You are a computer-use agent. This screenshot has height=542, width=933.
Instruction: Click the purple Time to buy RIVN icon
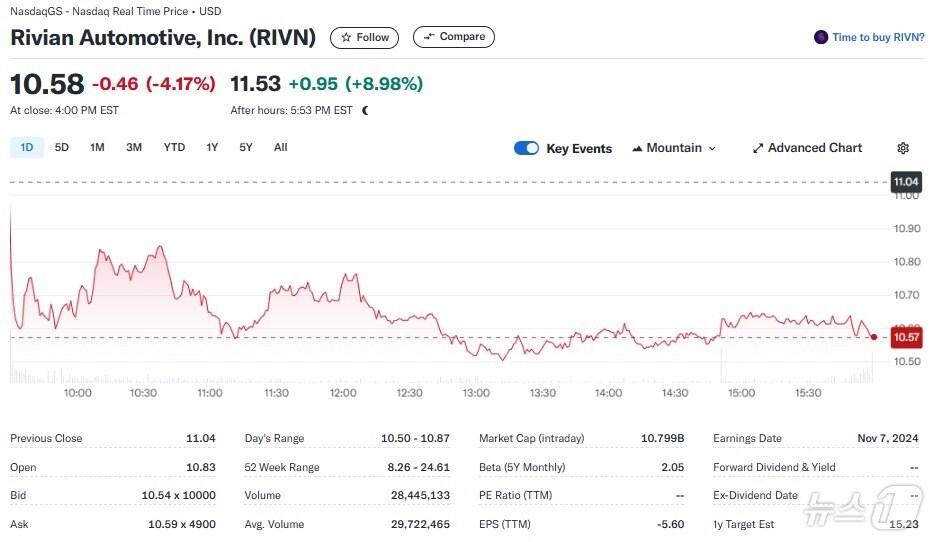pyautogui.click(x=822, y=37)
